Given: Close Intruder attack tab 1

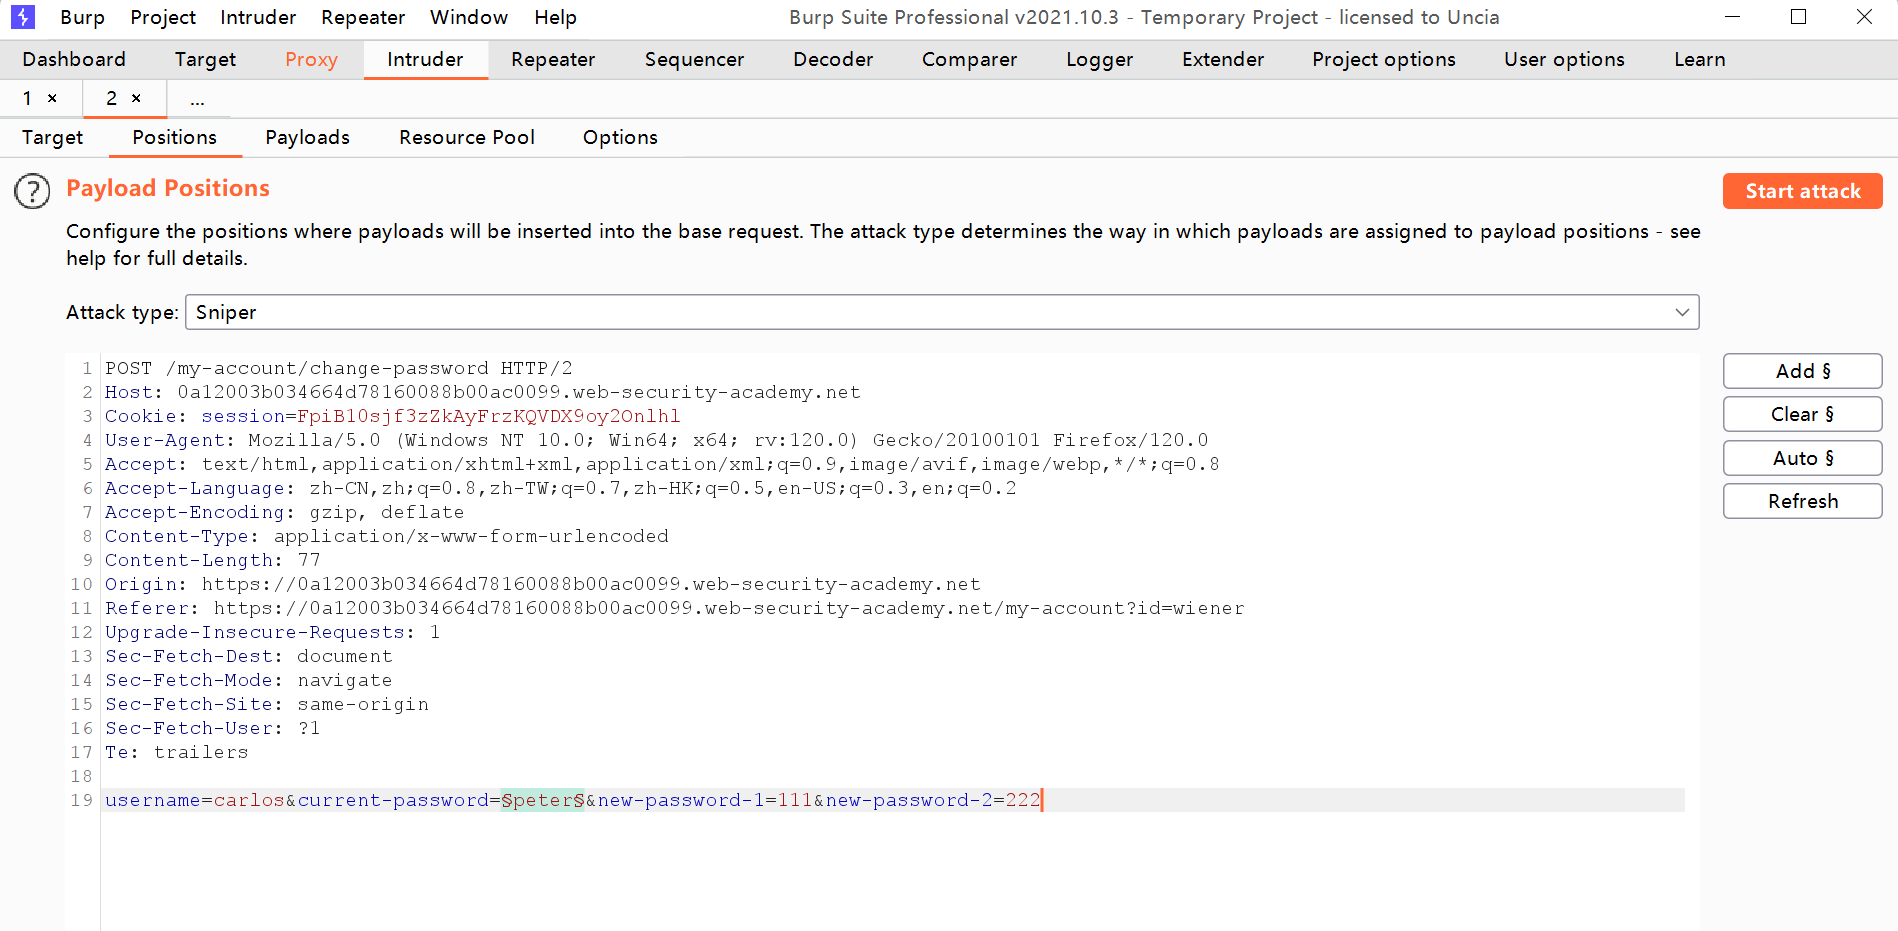Looking at the screenshot, I should coord(52,98).
